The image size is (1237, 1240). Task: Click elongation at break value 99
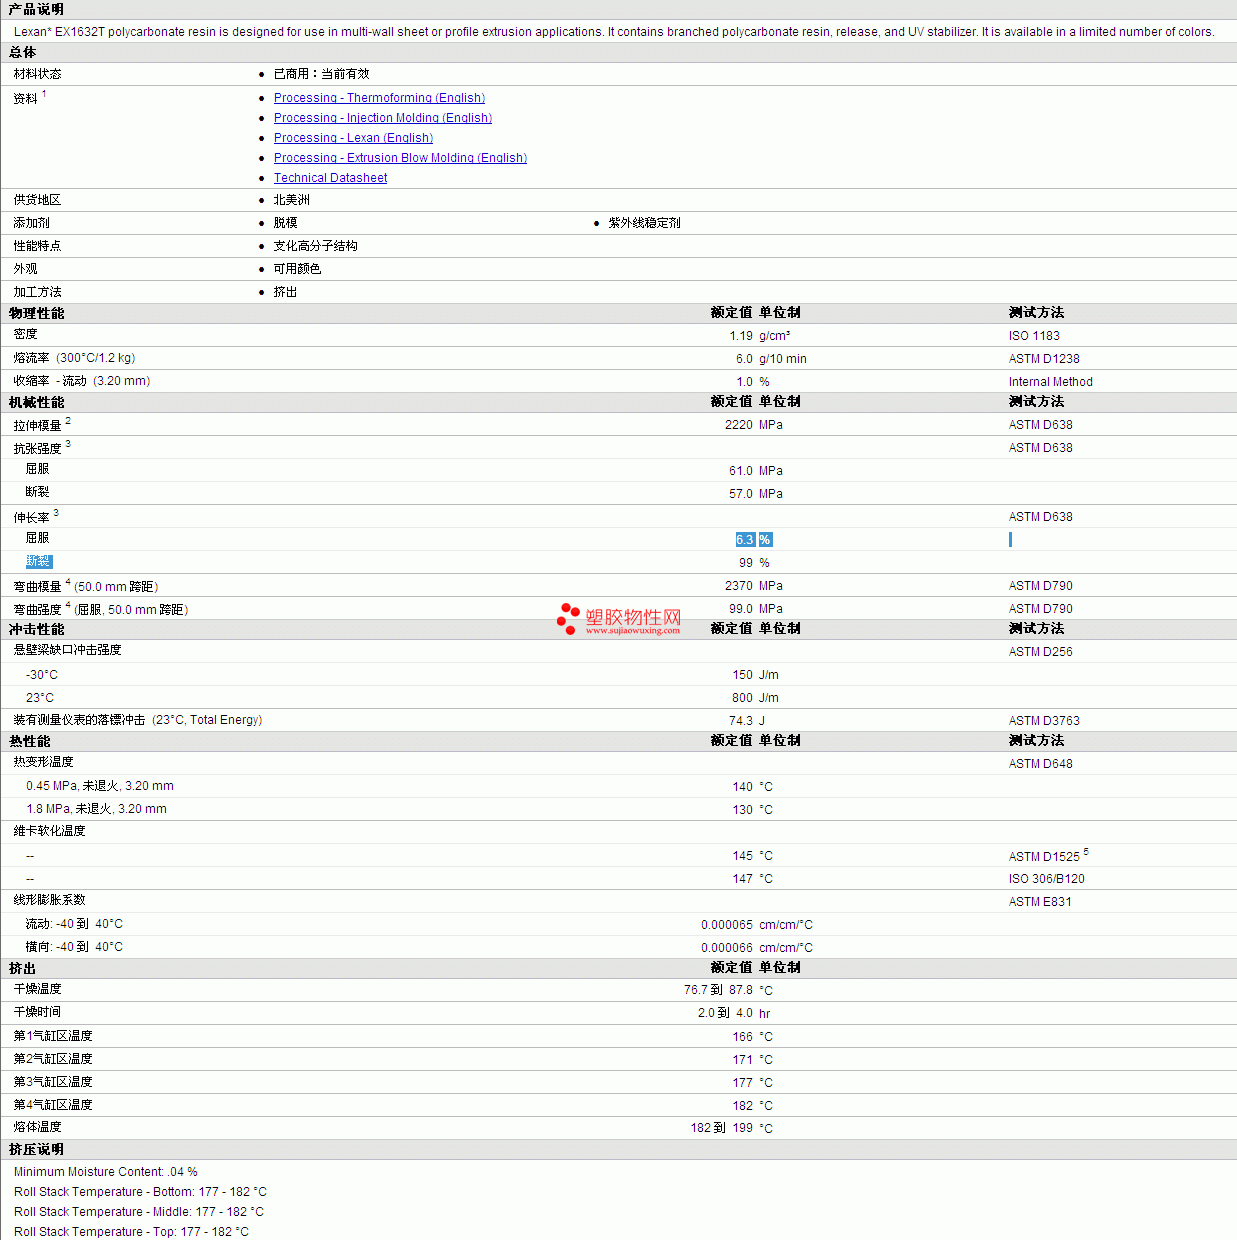746,563
